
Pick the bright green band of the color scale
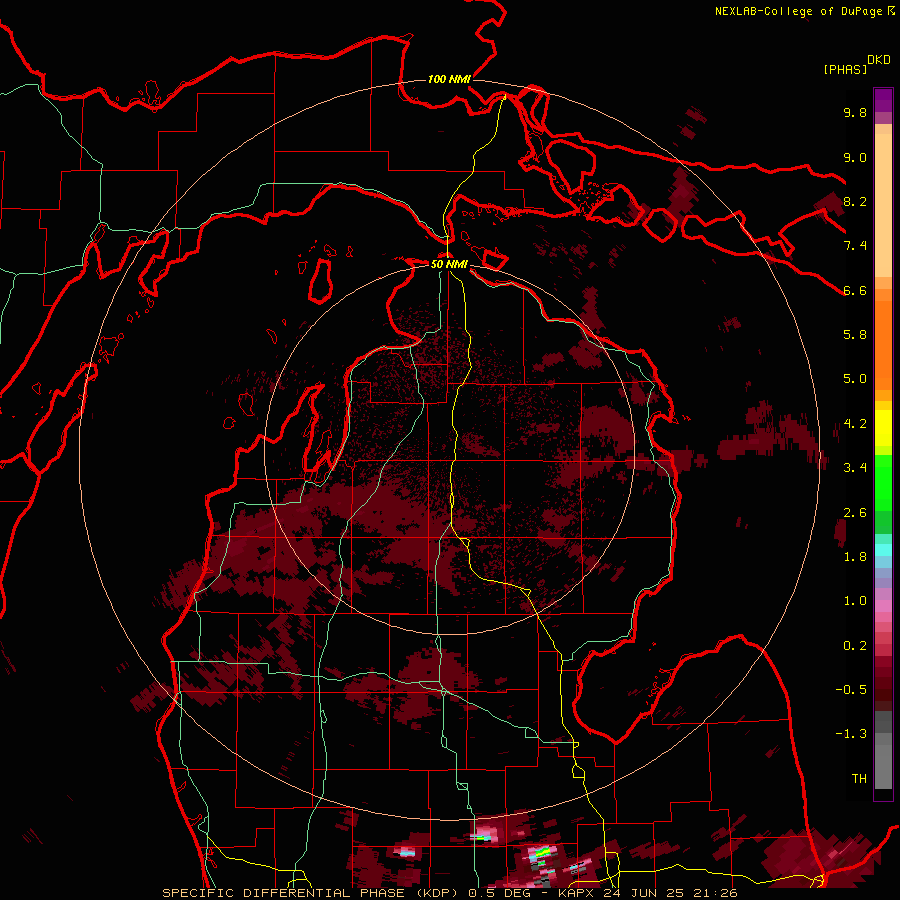(883, 483)
